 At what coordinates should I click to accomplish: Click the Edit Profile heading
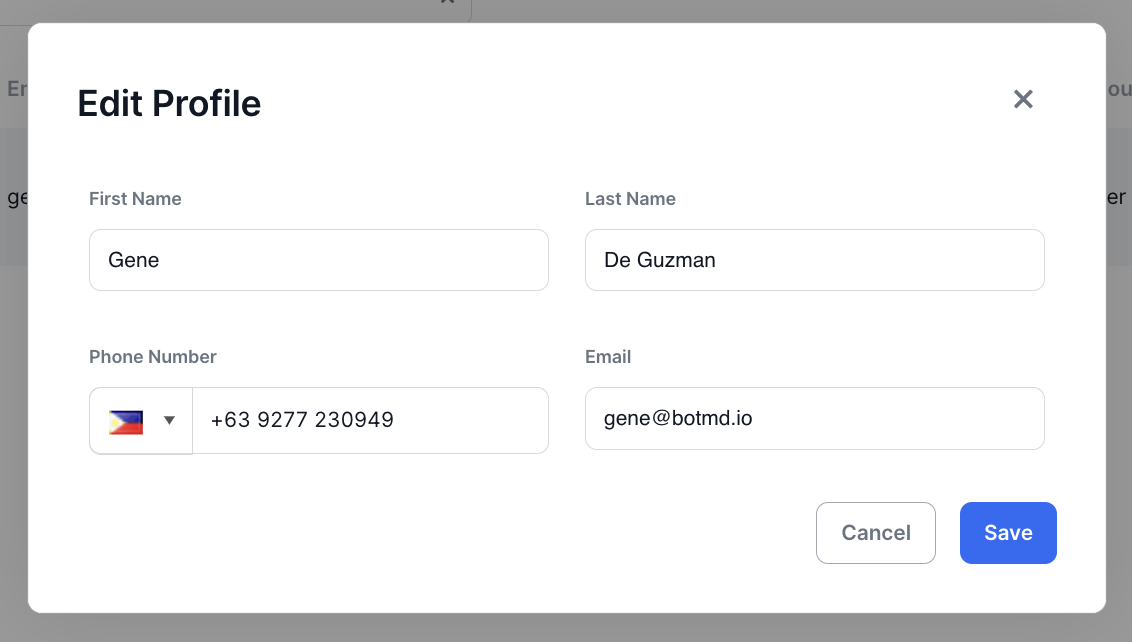pos(169,104)
